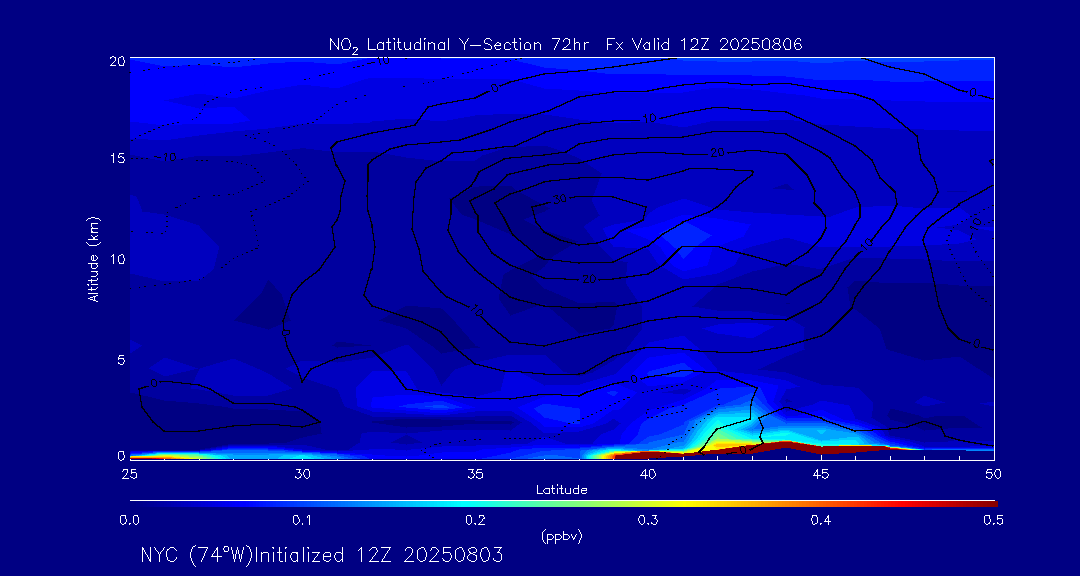
Task: Click the latitude tick label '45'
Action: (821, 474)
